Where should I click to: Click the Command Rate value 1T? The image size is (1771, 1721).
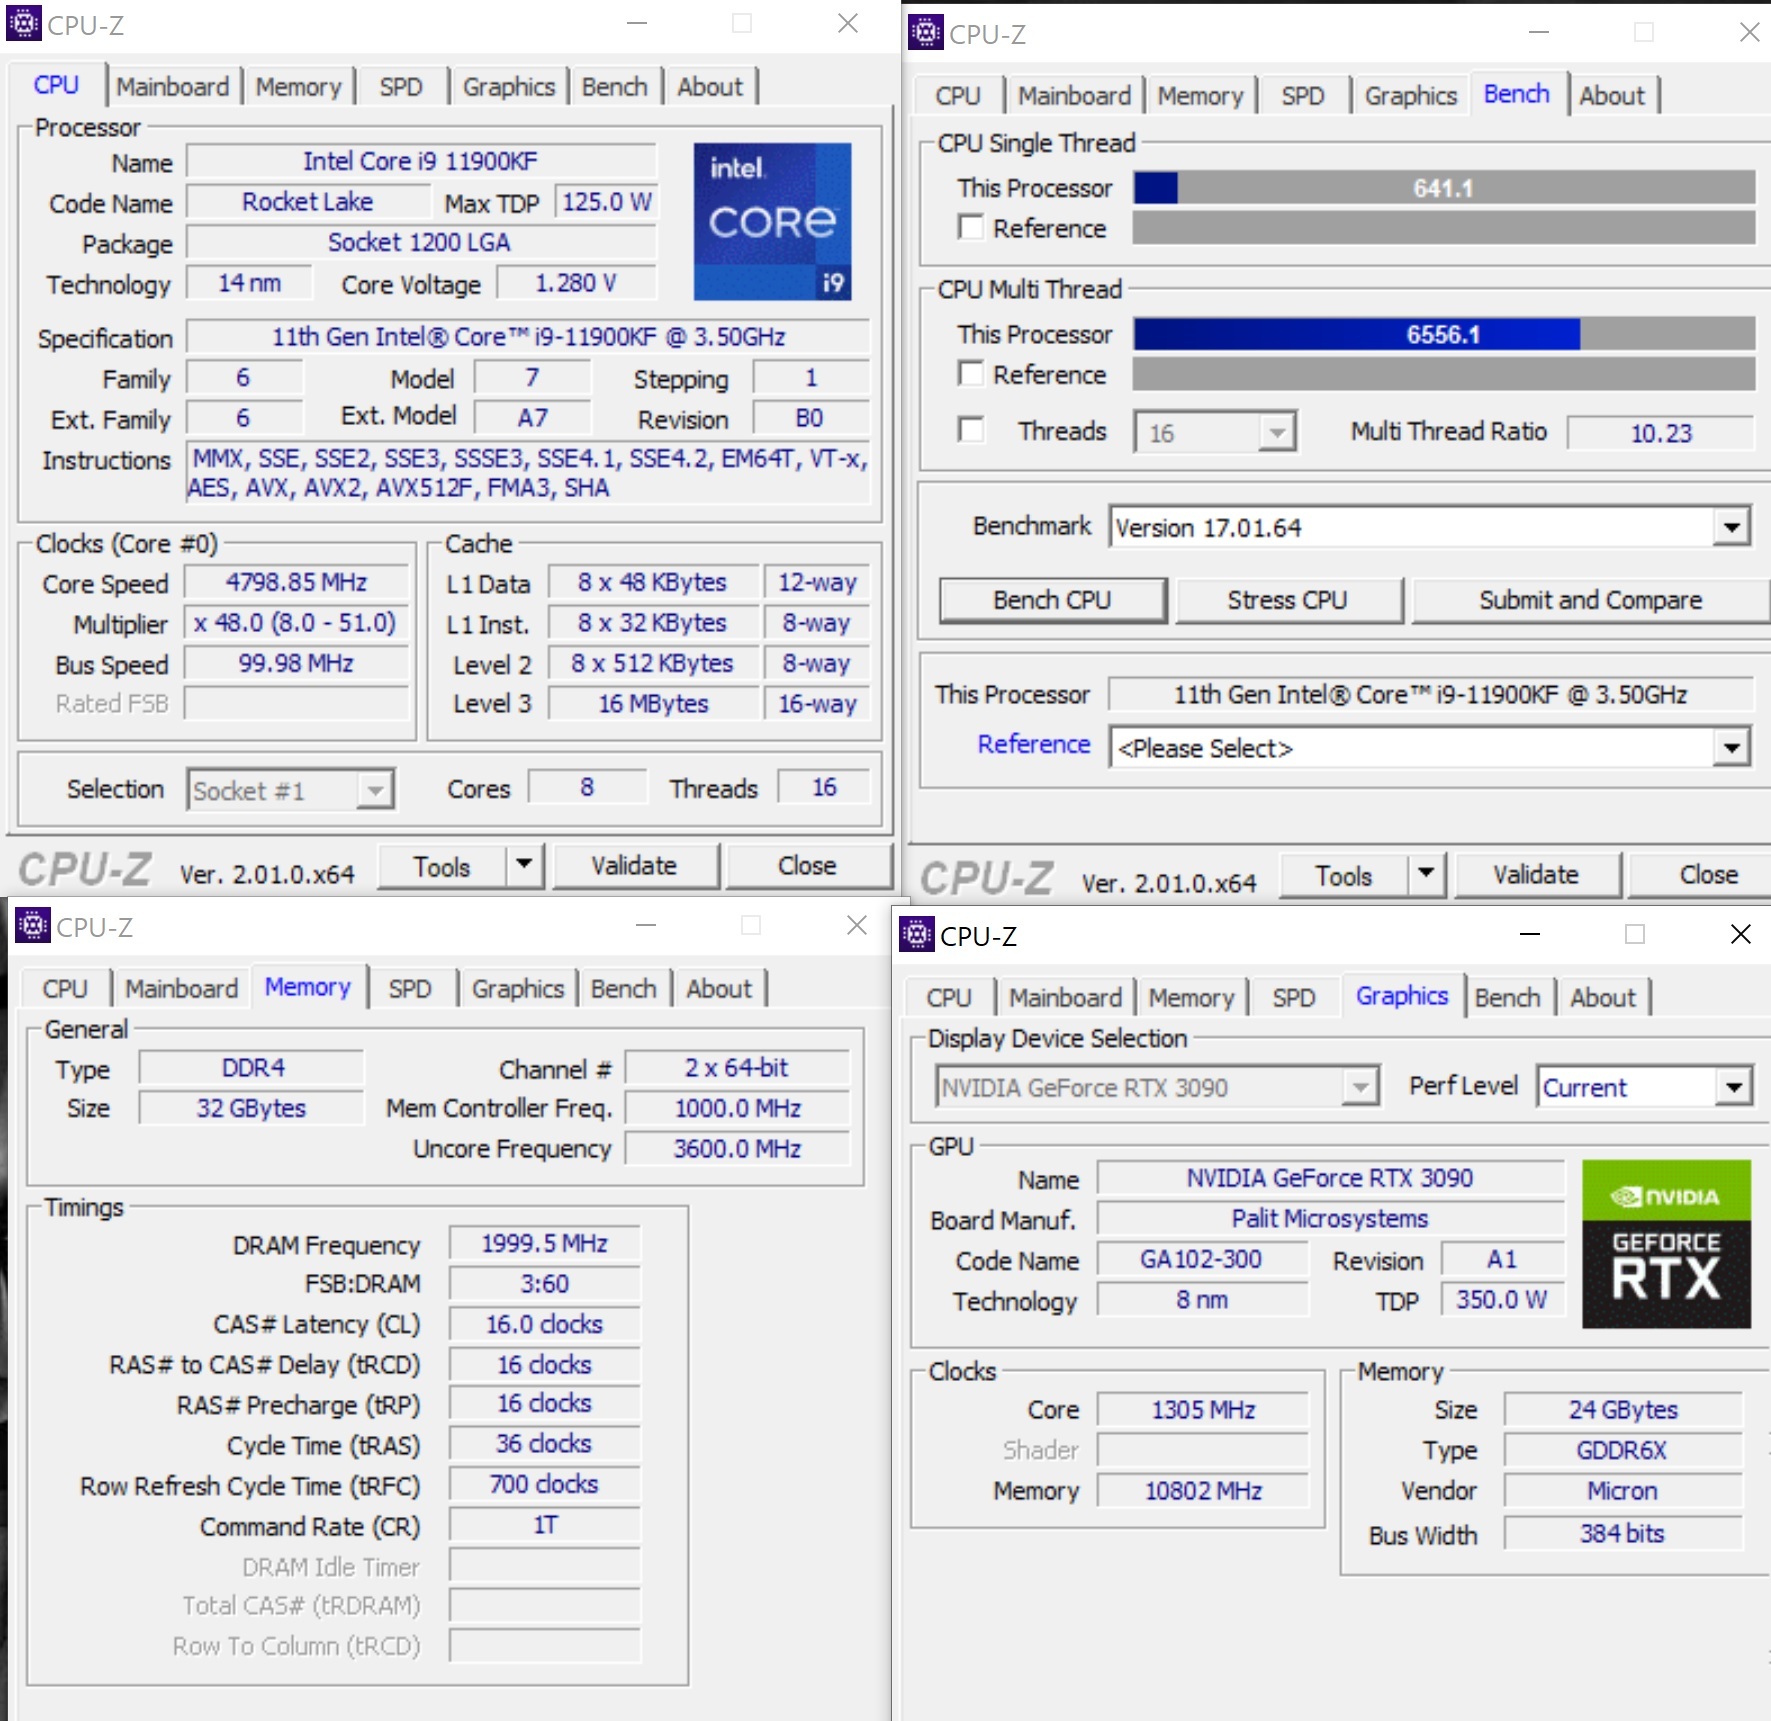click(x=545, y=1525)
